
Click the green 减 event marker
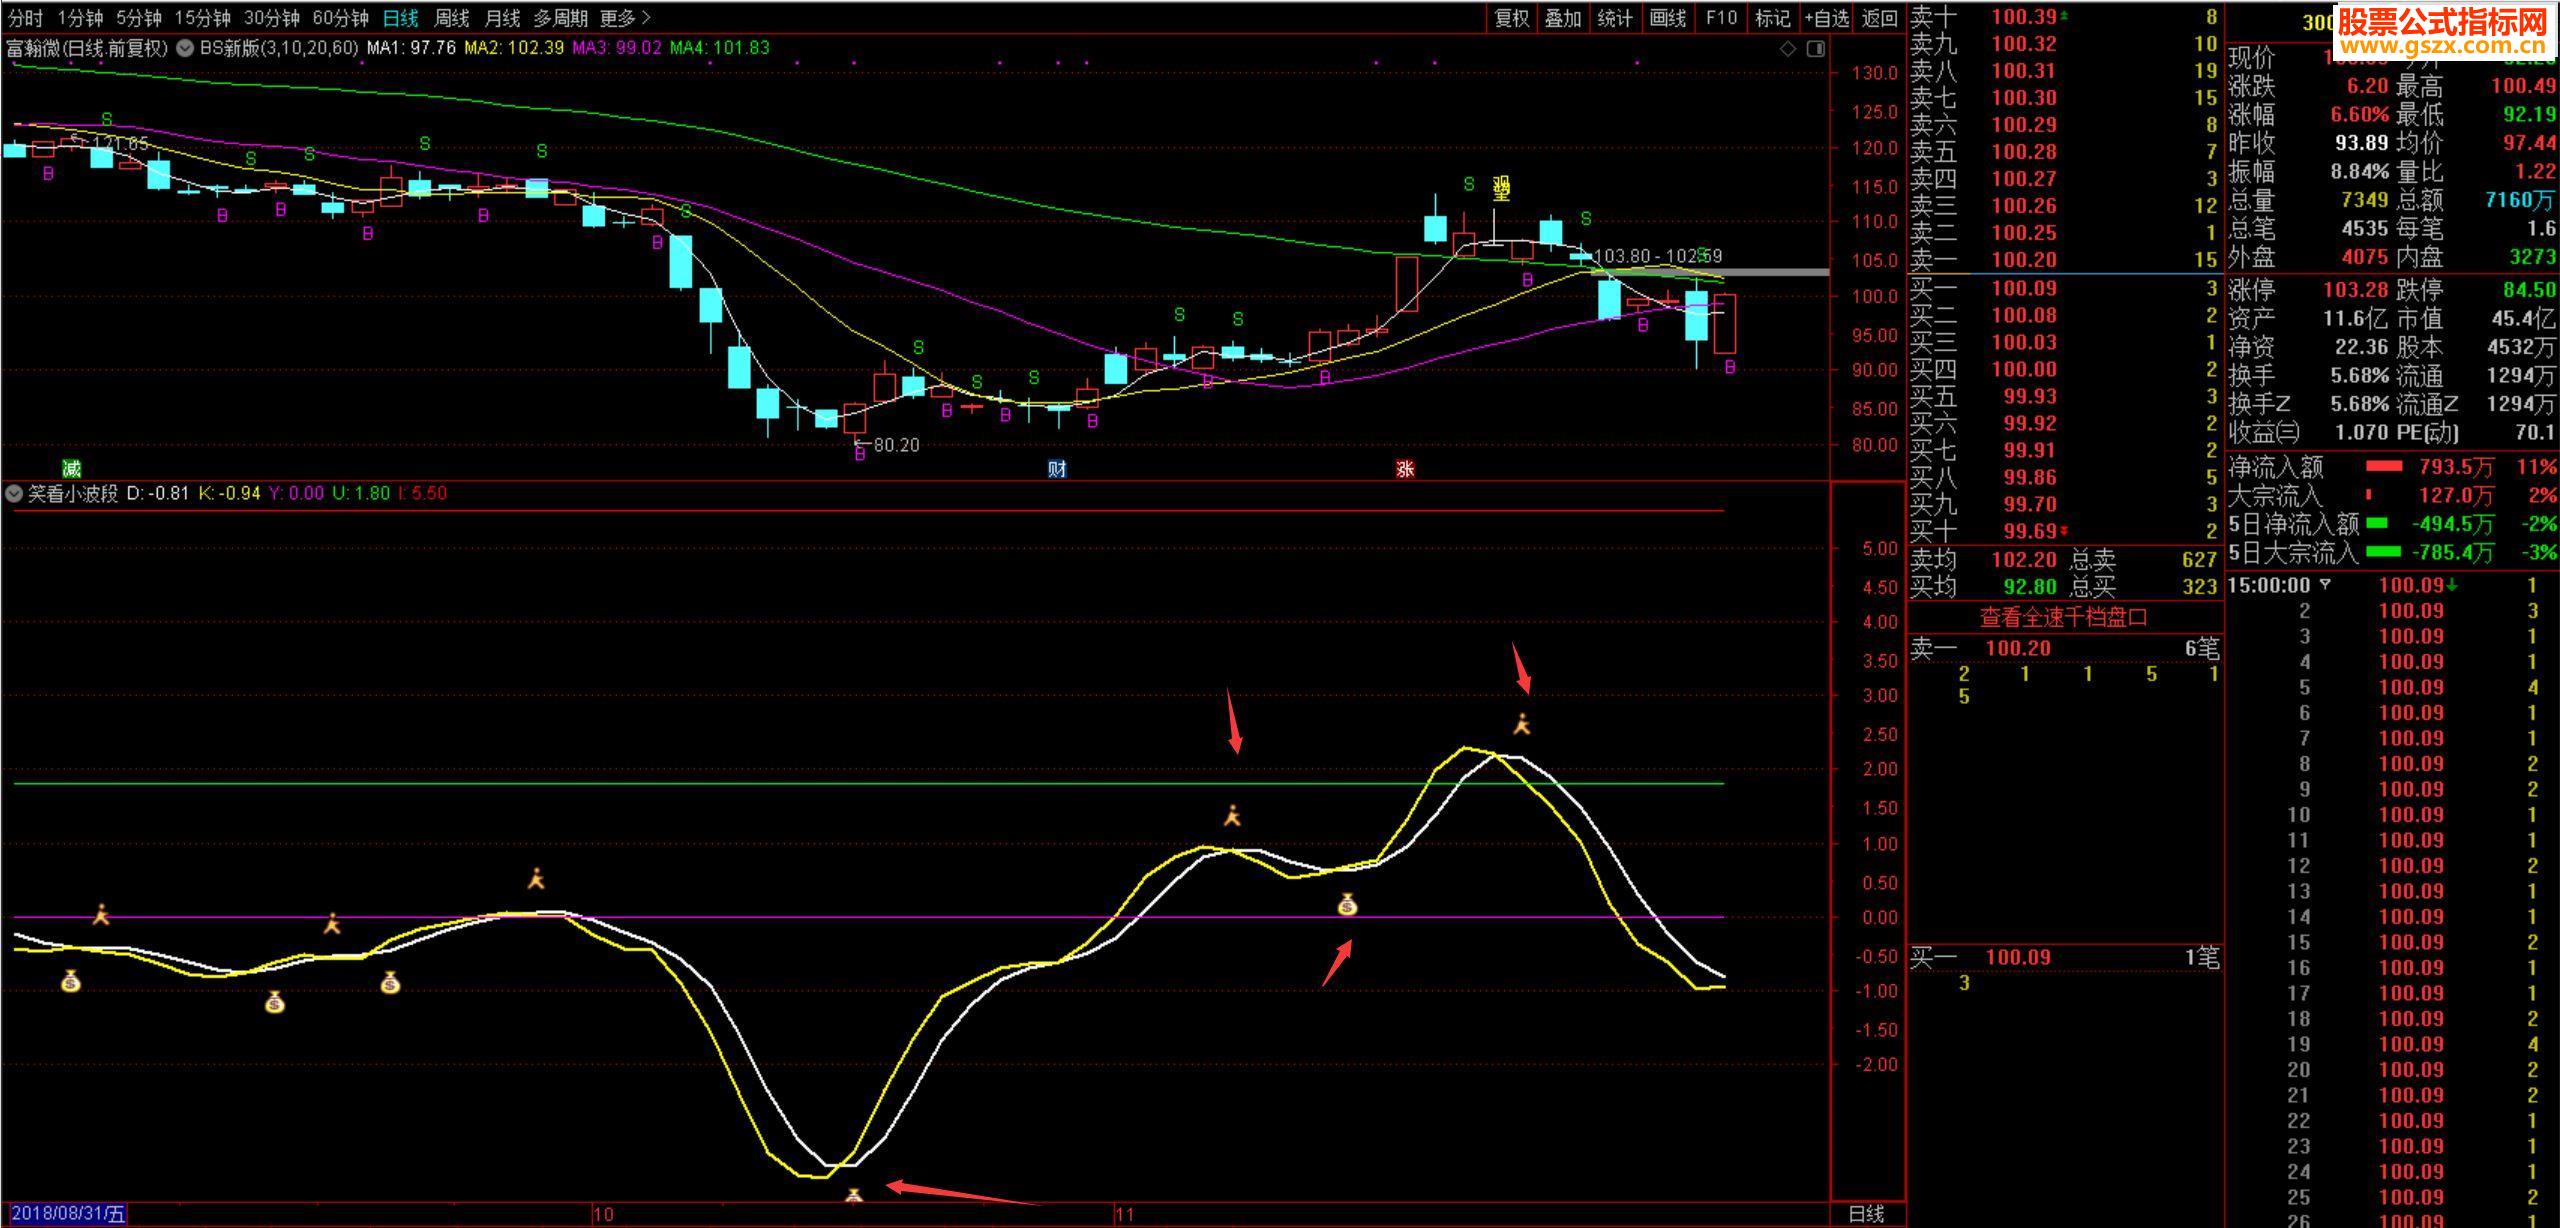click(71, 468)
